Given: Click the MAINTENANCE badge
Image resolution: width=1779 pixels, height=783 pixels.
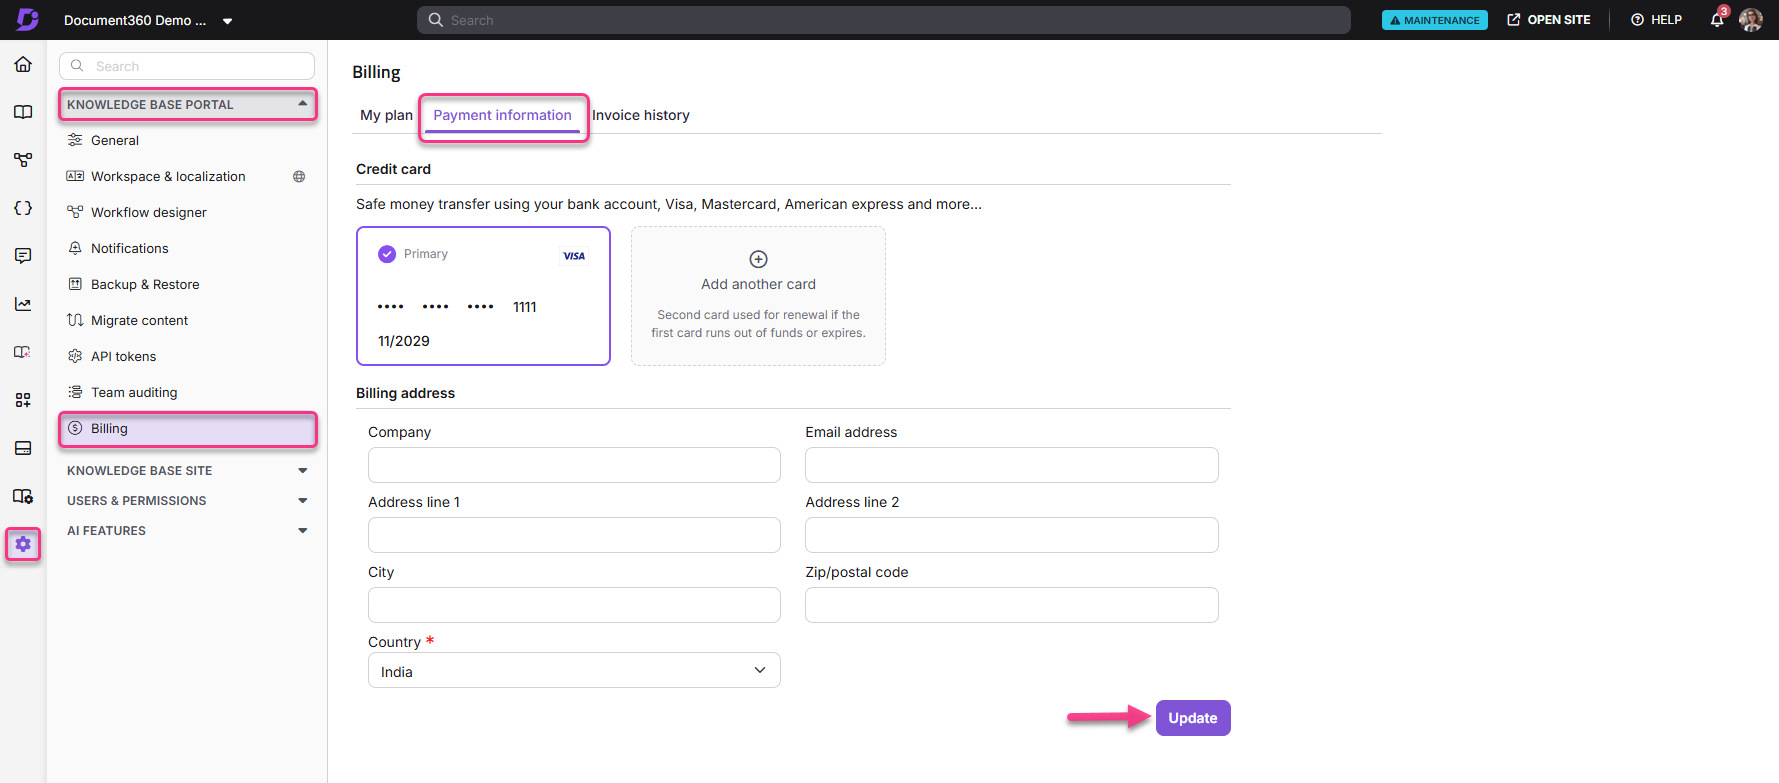Looking at the screenshot, I should tap(1434, 20).
